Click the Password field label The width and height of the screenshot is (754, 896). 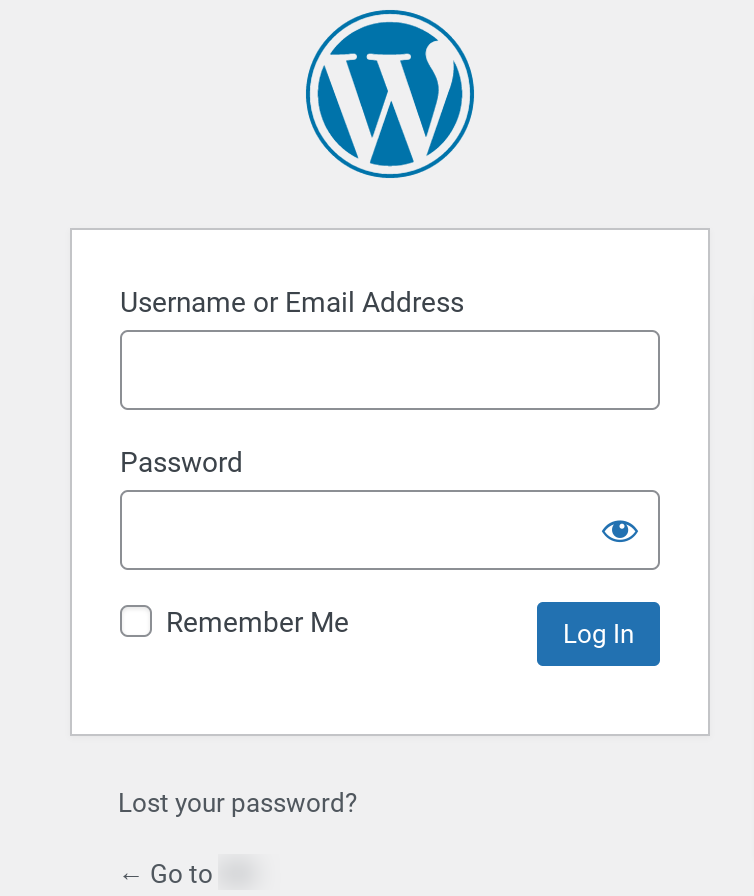coord(181,462)
